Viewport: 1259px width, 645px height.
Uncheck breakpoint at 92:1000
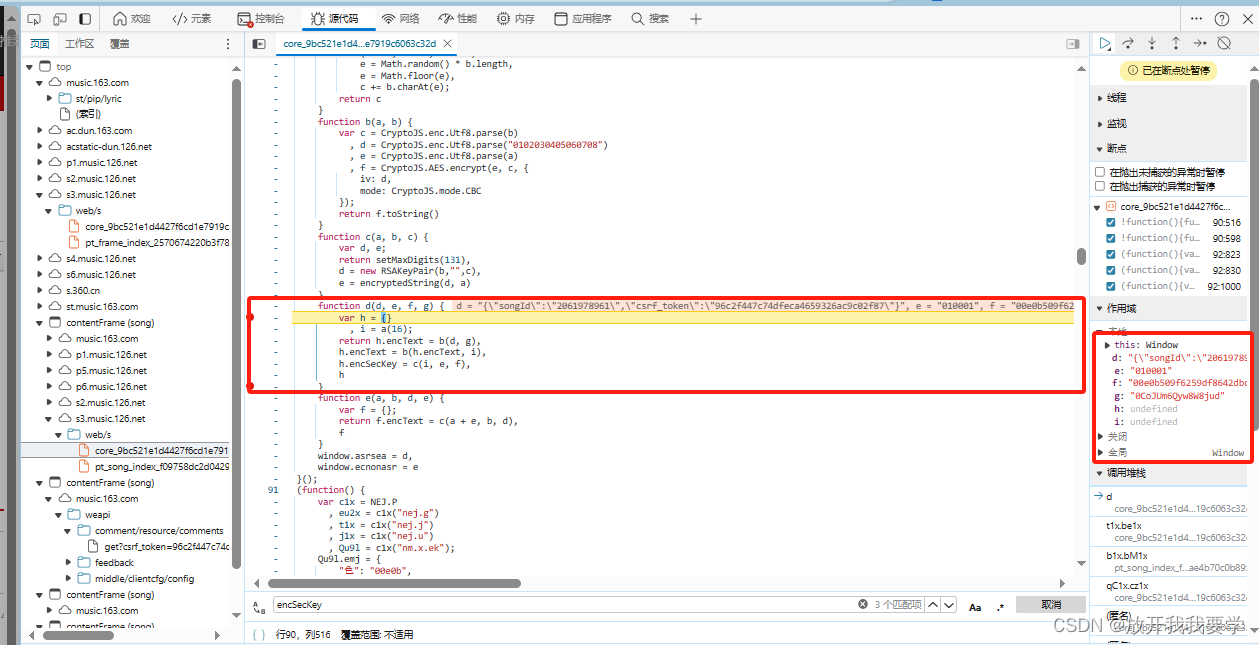pyautogui.click(x=1112, y=286)
